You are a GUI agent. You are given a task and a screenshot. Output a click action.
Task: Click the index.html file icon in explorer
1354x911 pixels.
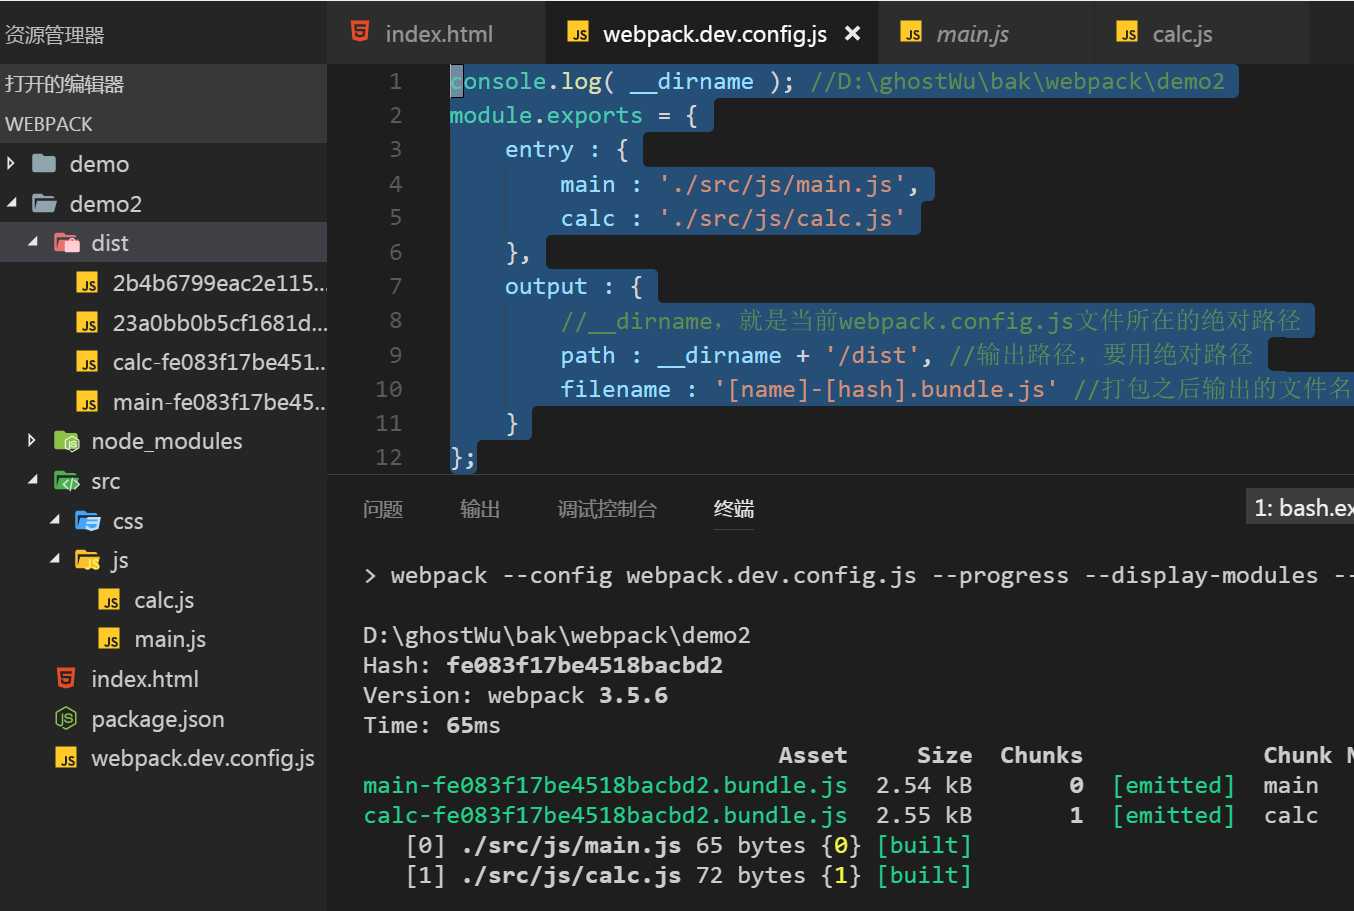(x=66, y=679)
